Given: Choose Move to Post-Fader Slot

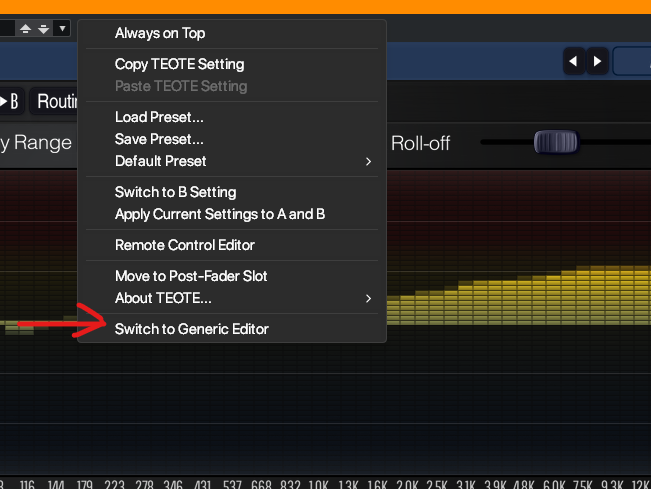Looking at the screenshot, I should point(191,276).
